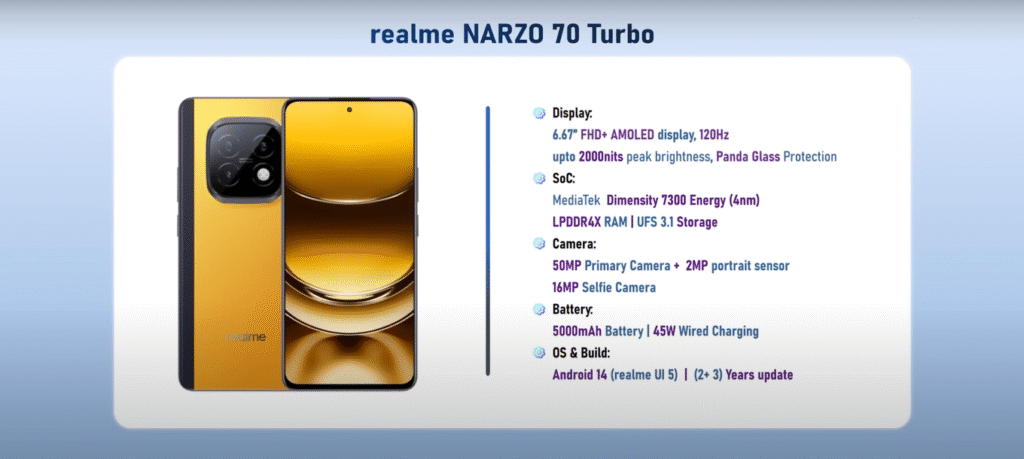Click the "Android 14 (realme UI 5)" text
Screen dimensions: 1024x459
615,375
